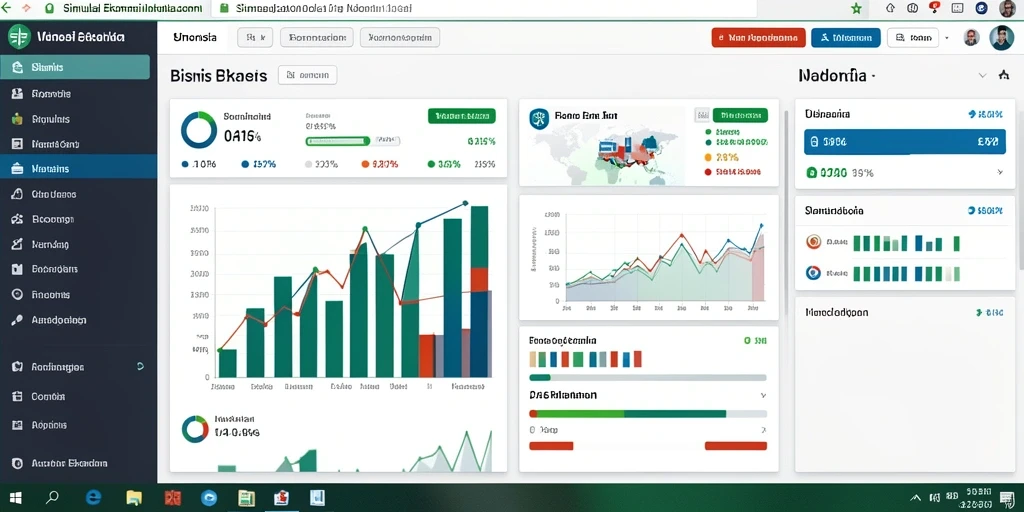
Task: Open the small caret dropdown after Eoan button
Action: click(947, 39)
